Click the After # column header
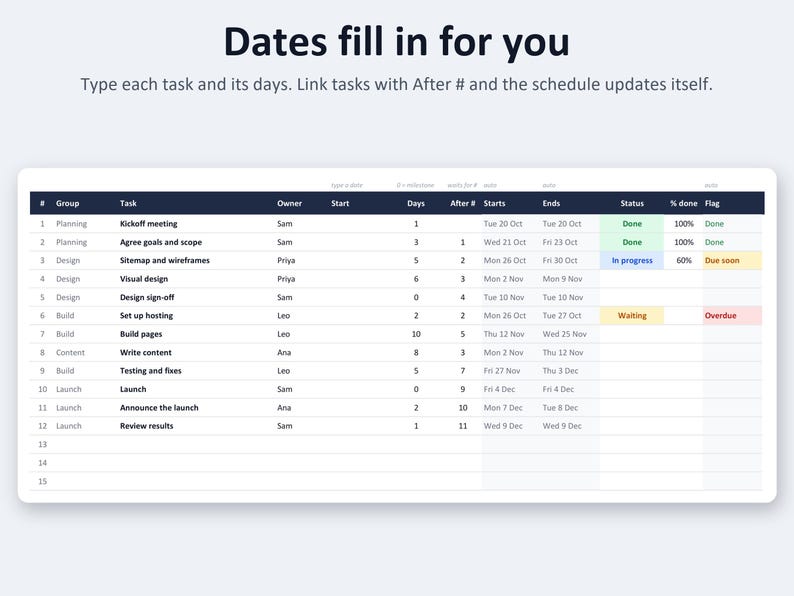 point(462,203)
